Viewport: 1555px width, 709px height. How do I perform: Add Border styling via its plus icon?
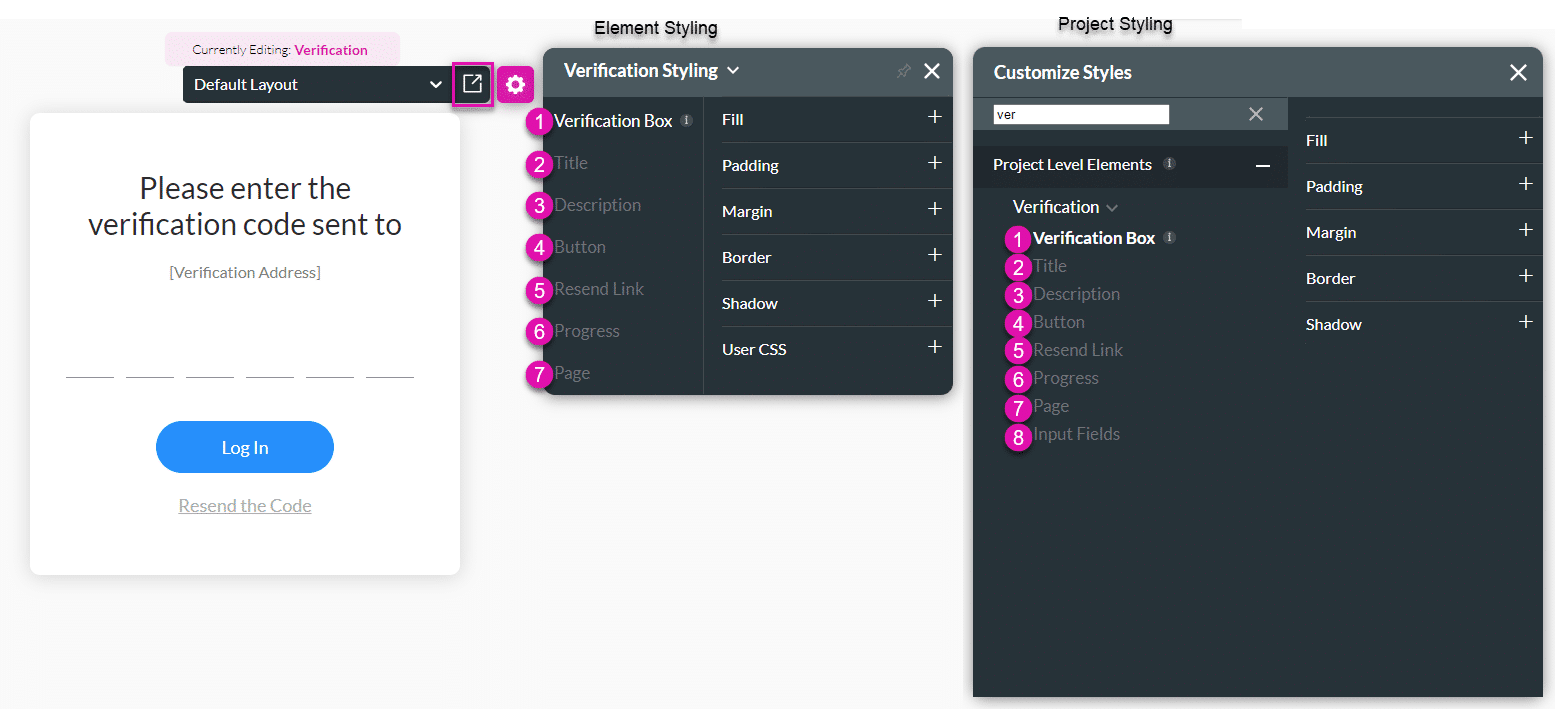tap(934, 257)
